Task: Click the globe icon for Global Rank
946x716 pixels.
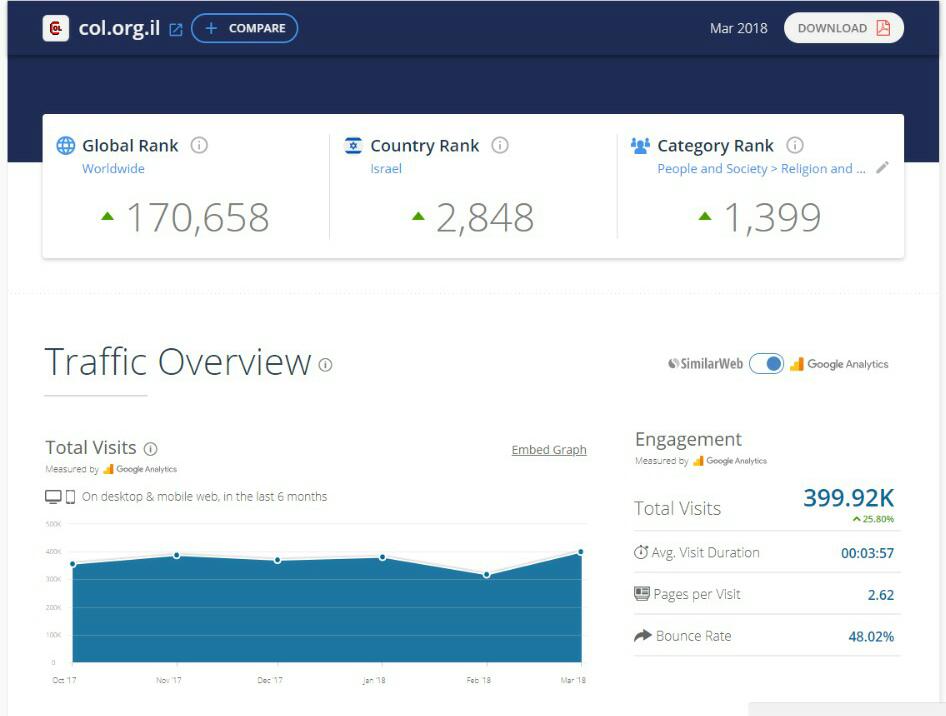Action: pos(66,146)
